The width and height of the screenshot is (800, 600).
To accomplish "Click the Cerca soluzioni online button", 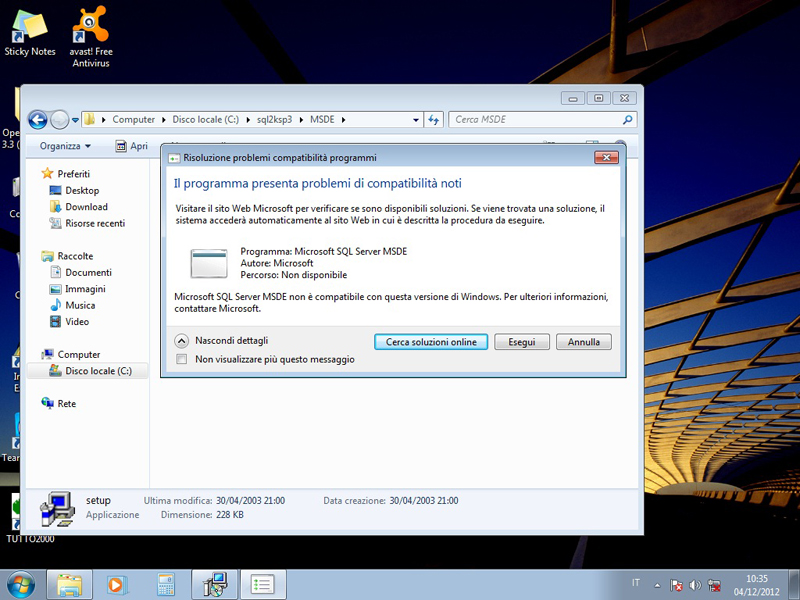I will pyautogui.click(x=431, y=342).
